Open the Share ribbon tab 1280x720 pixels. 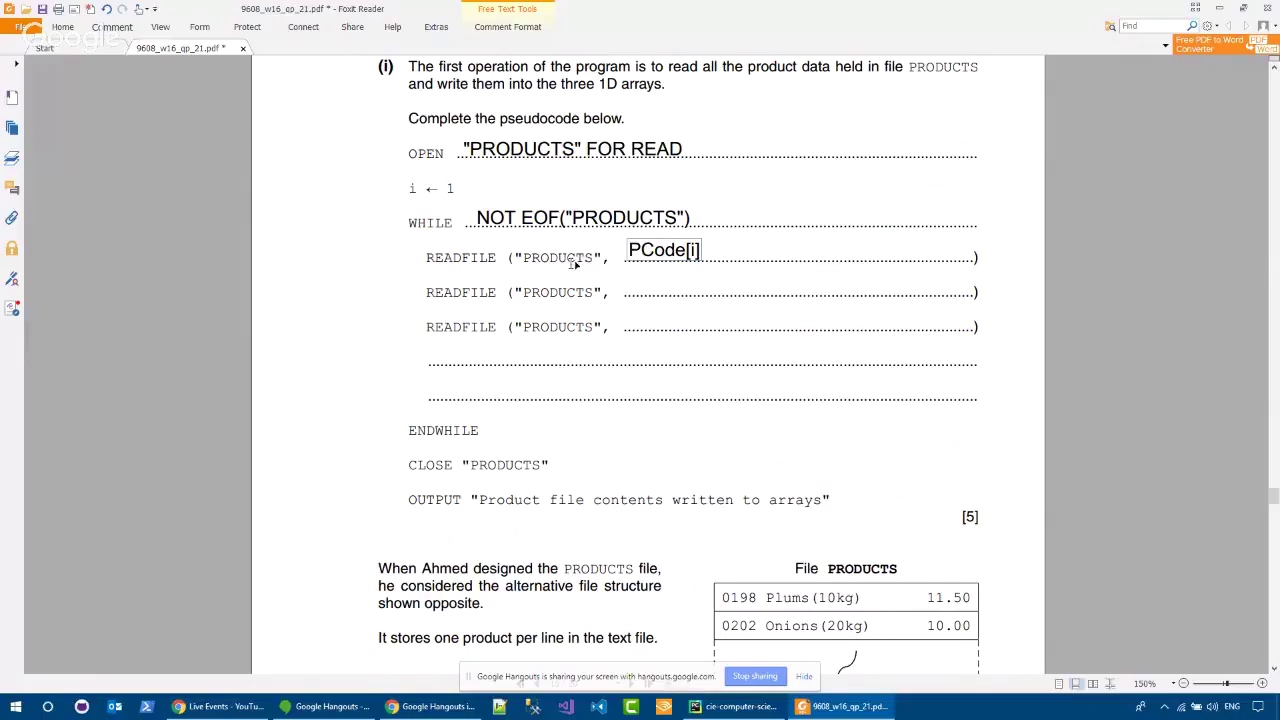[352, 27]
